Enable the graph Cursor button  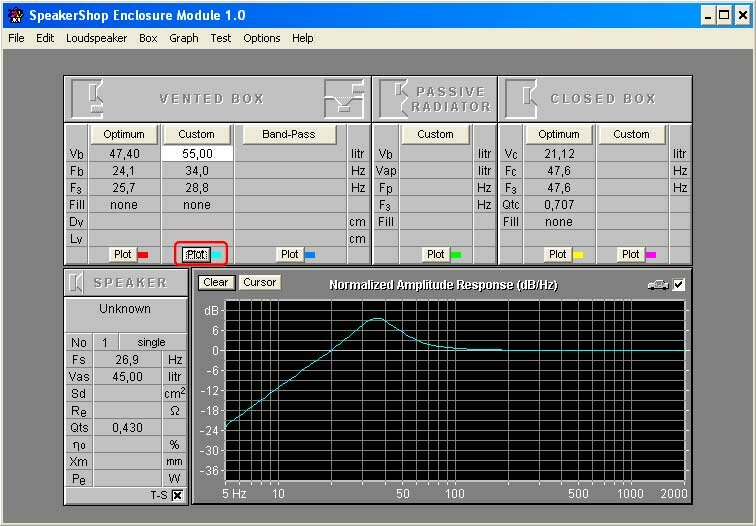point(259,282)
